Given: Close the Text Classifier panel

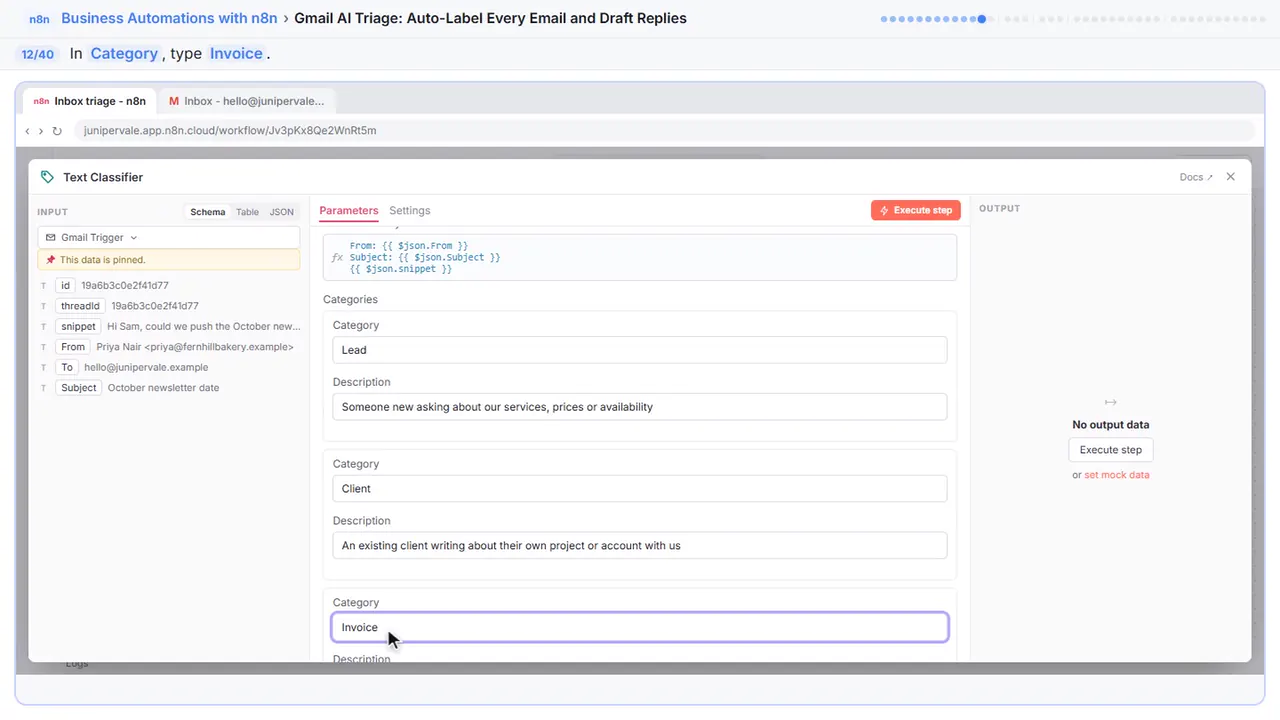Looking at the screenshot, I should [1231, 177].
